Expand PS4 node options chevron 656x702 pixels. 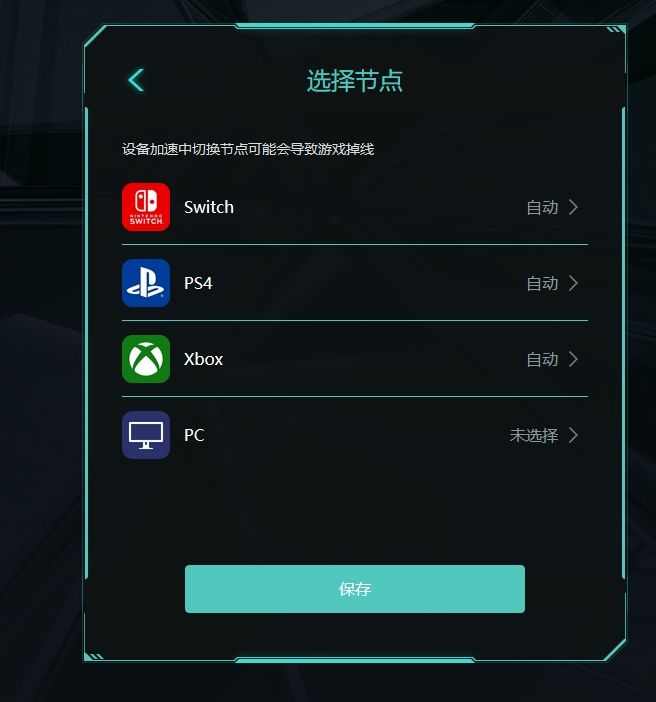point(574,283)
